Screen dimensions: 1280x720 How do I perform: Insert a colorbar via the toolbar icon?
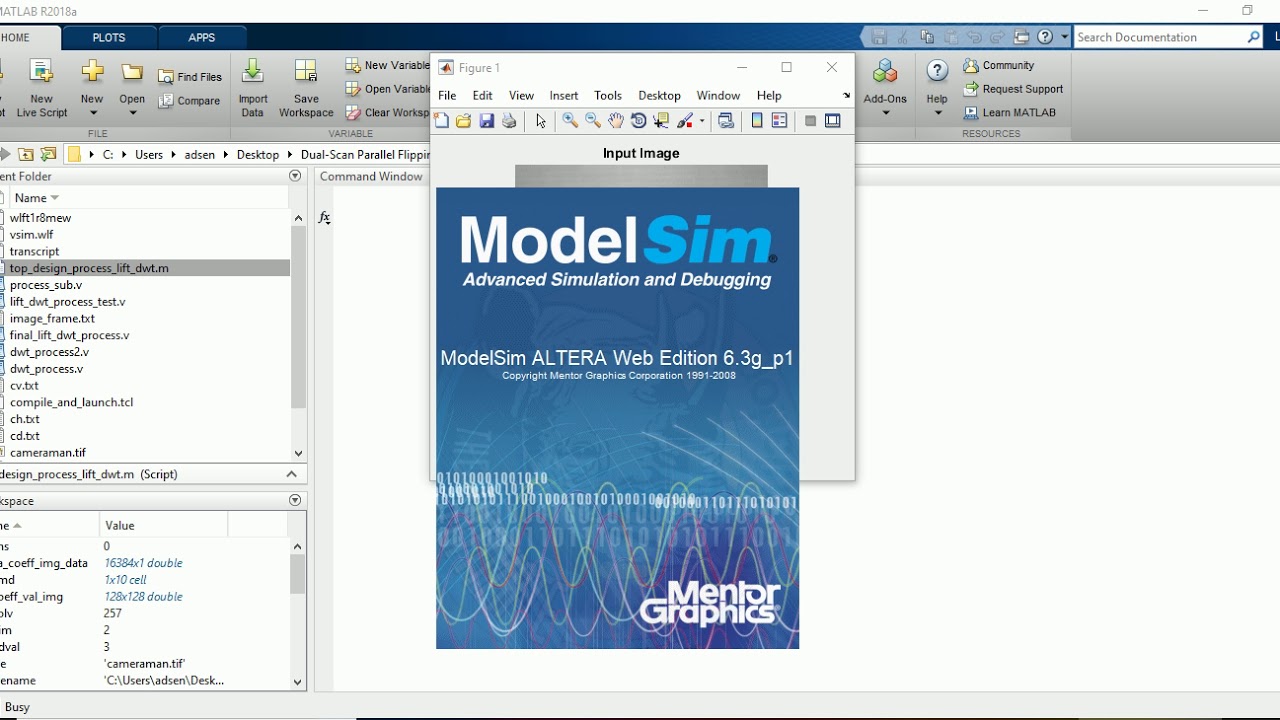(757, 121)
